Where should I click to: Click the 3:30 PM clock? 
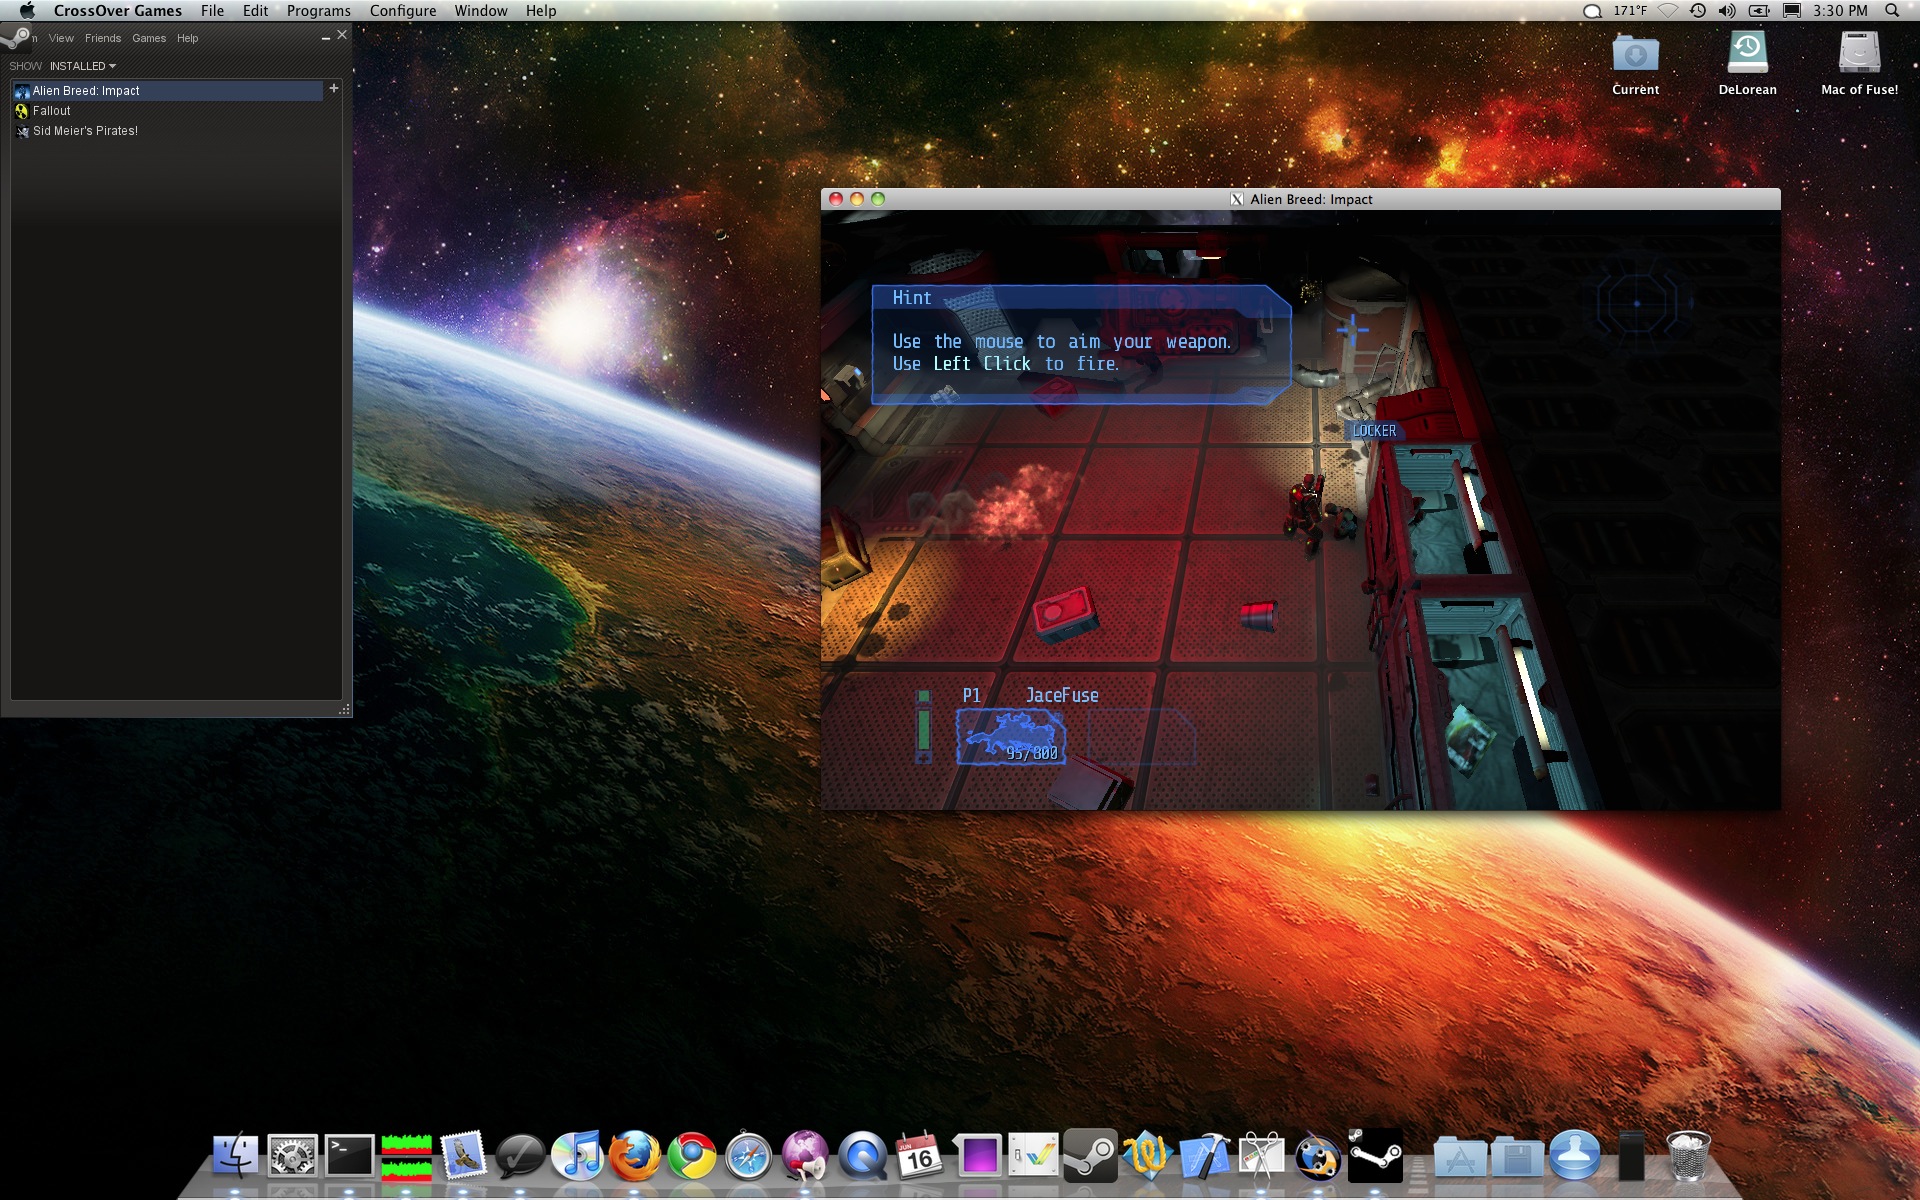[1840, 11]
